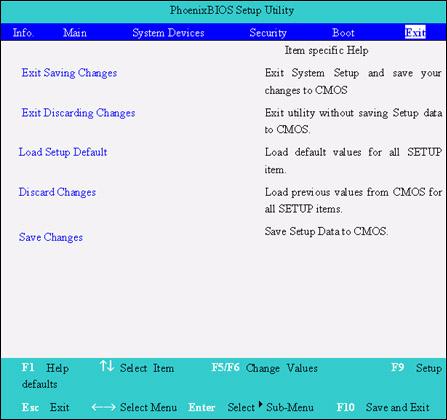Click help text 'Exit utility without saving Setup data'

[x=354, y=113]
